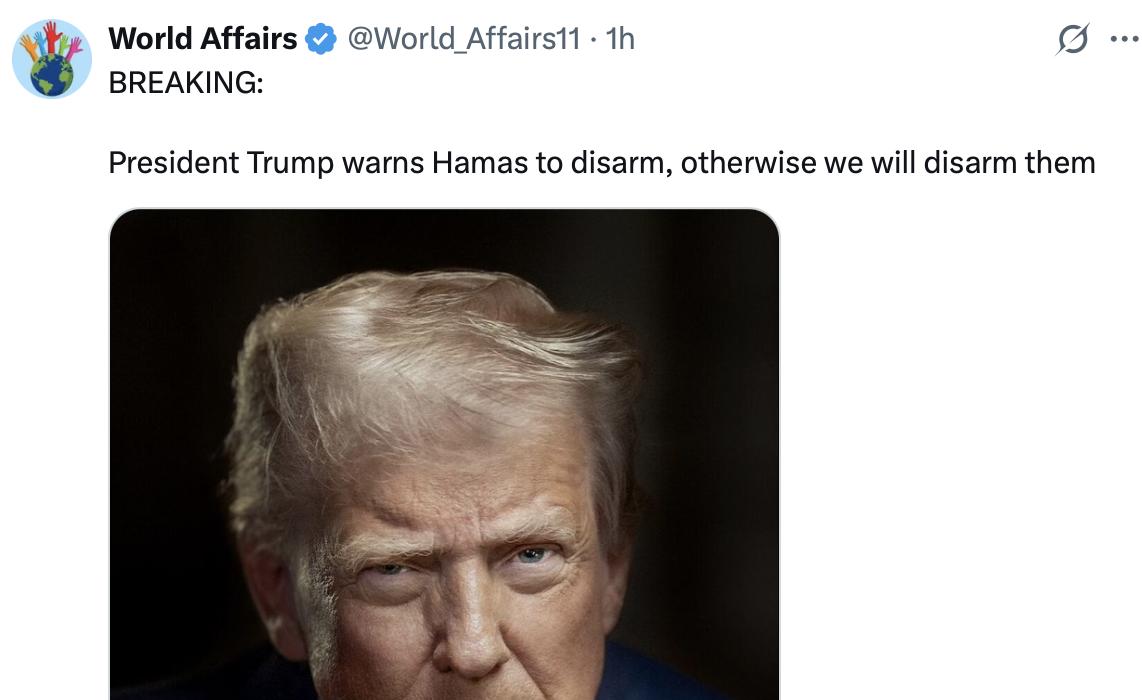Open the @World_Affairs11 handle link
Screen dimensions: 1142x700
(x=464, y=39)
